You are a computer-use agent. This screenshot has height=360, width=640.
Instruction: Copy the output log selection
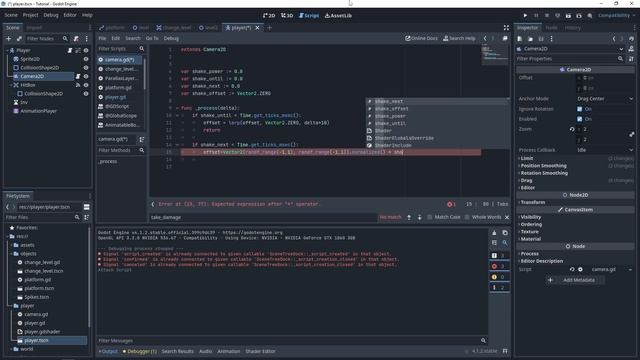coord(505,233)
